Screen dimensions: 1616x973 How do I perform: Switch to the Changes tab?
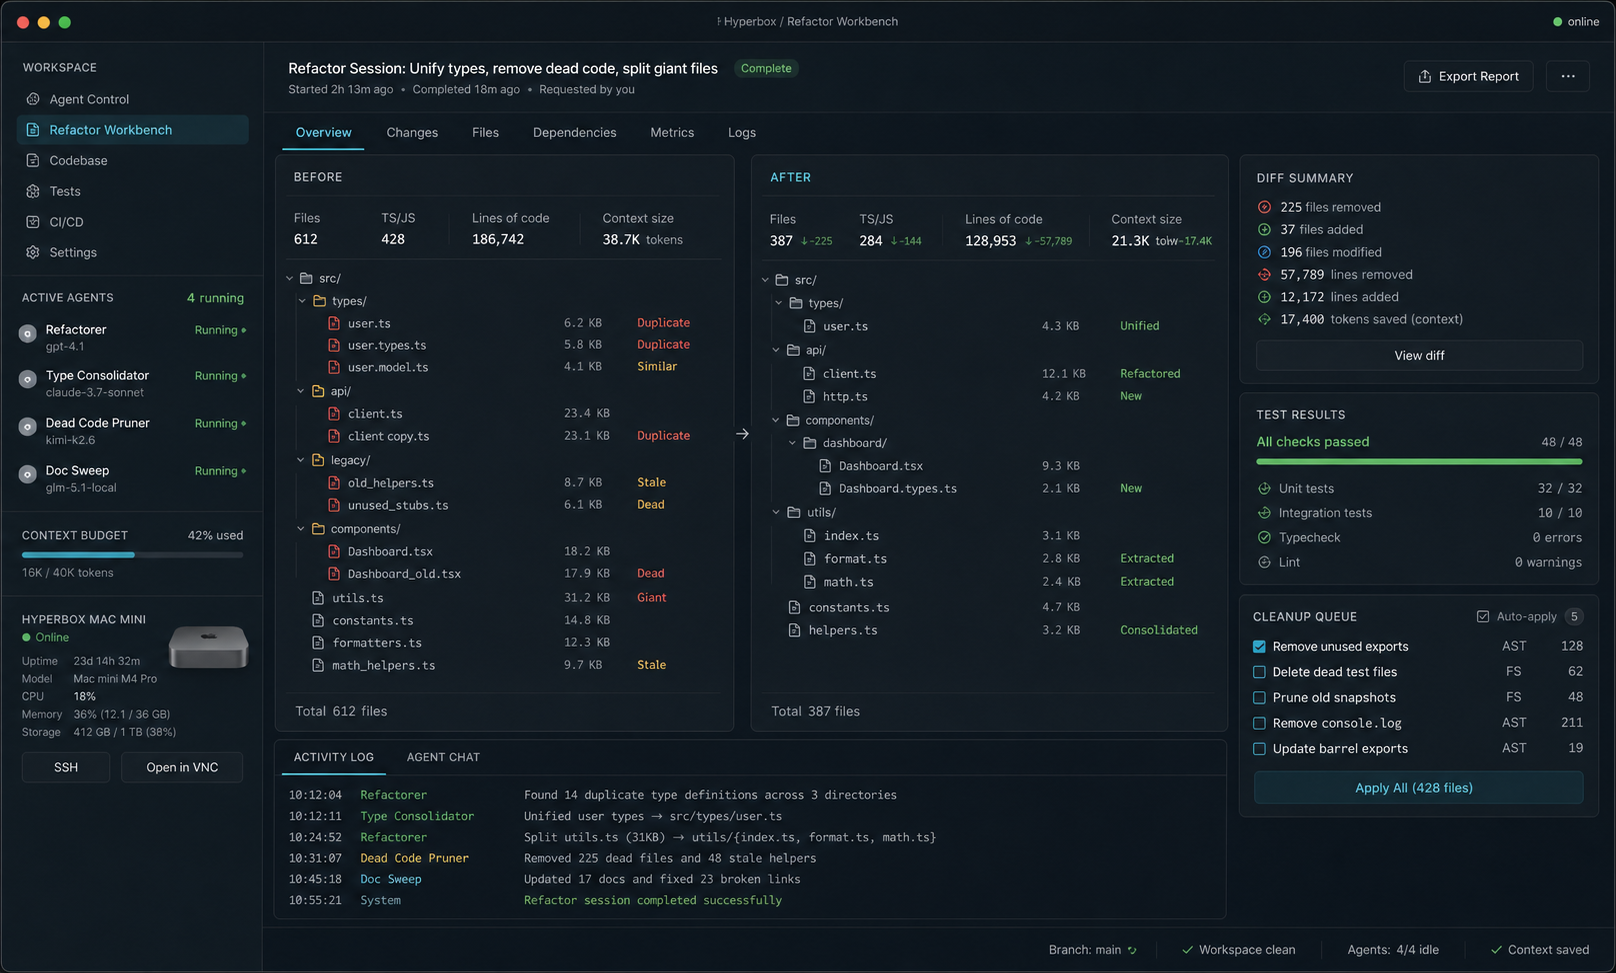tap(412, 132)
